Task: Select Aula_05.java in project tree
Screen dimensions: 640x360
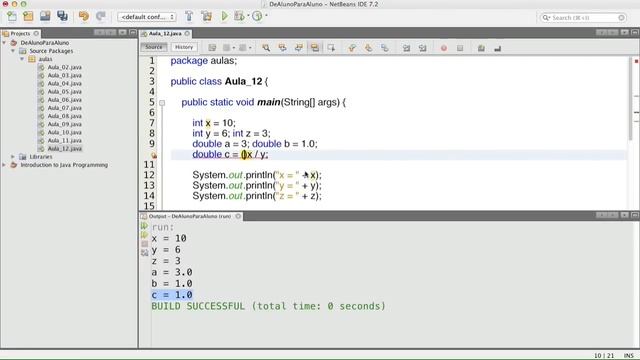Action: coord(64,91)
